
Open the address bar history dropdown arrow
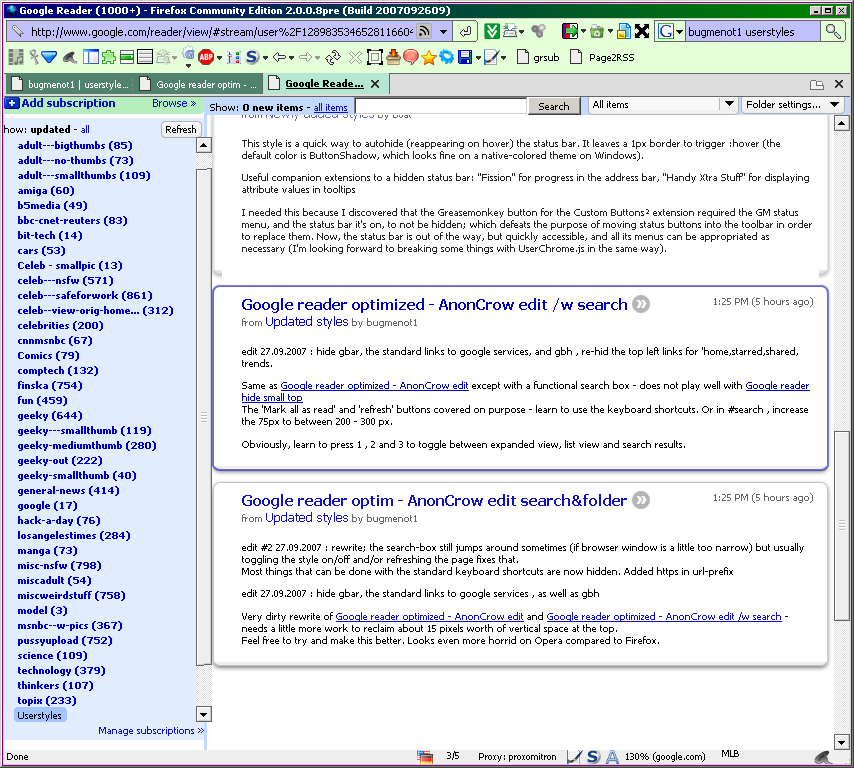click(x=444, y=32)
